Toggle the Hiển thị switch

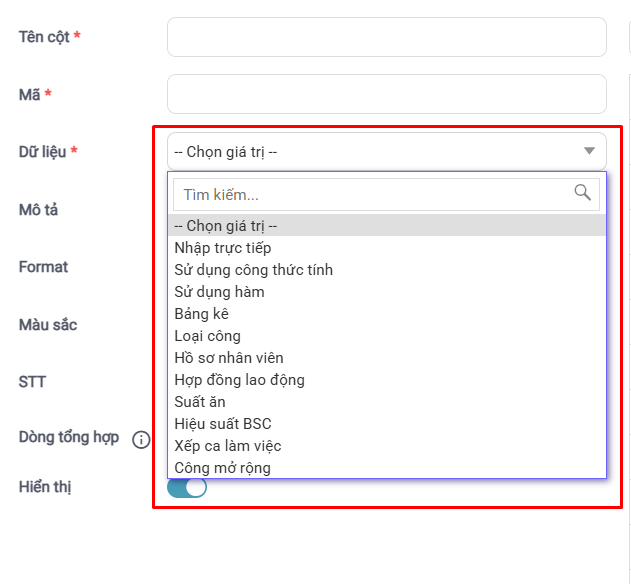click(187, 487)
